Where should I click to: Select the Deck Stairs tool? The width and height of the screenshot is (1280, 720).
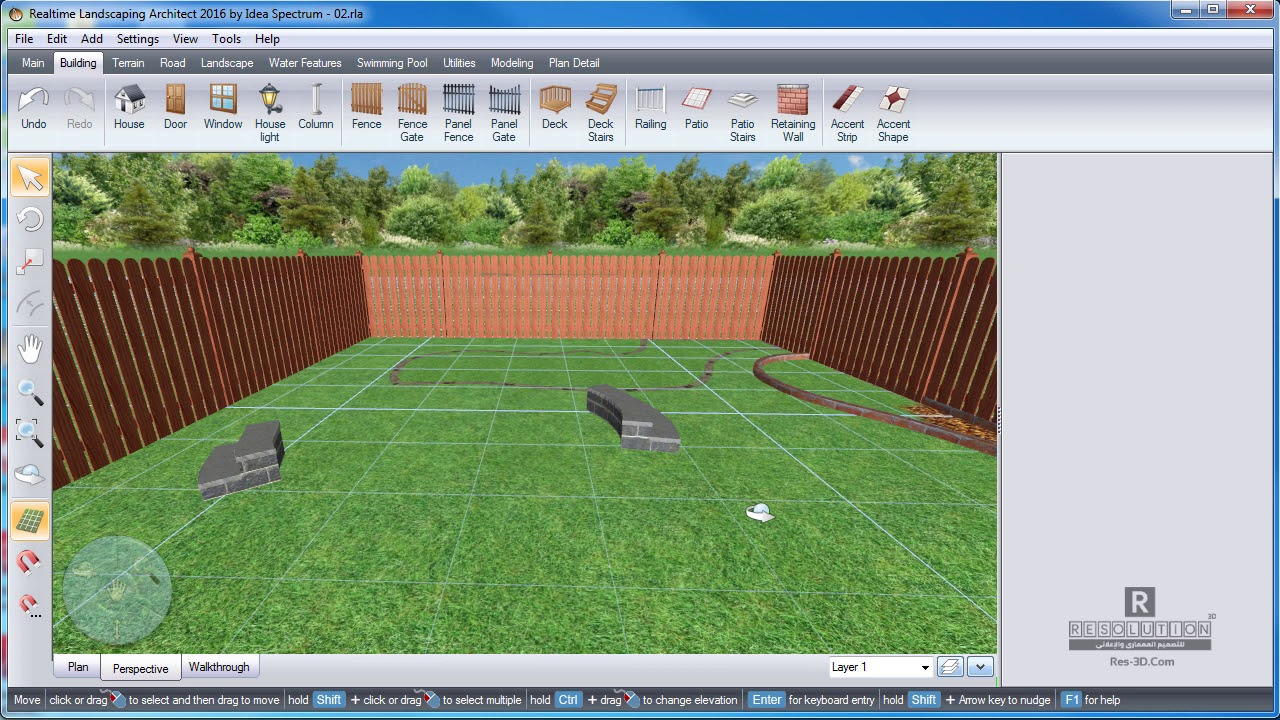coord(601,113)
